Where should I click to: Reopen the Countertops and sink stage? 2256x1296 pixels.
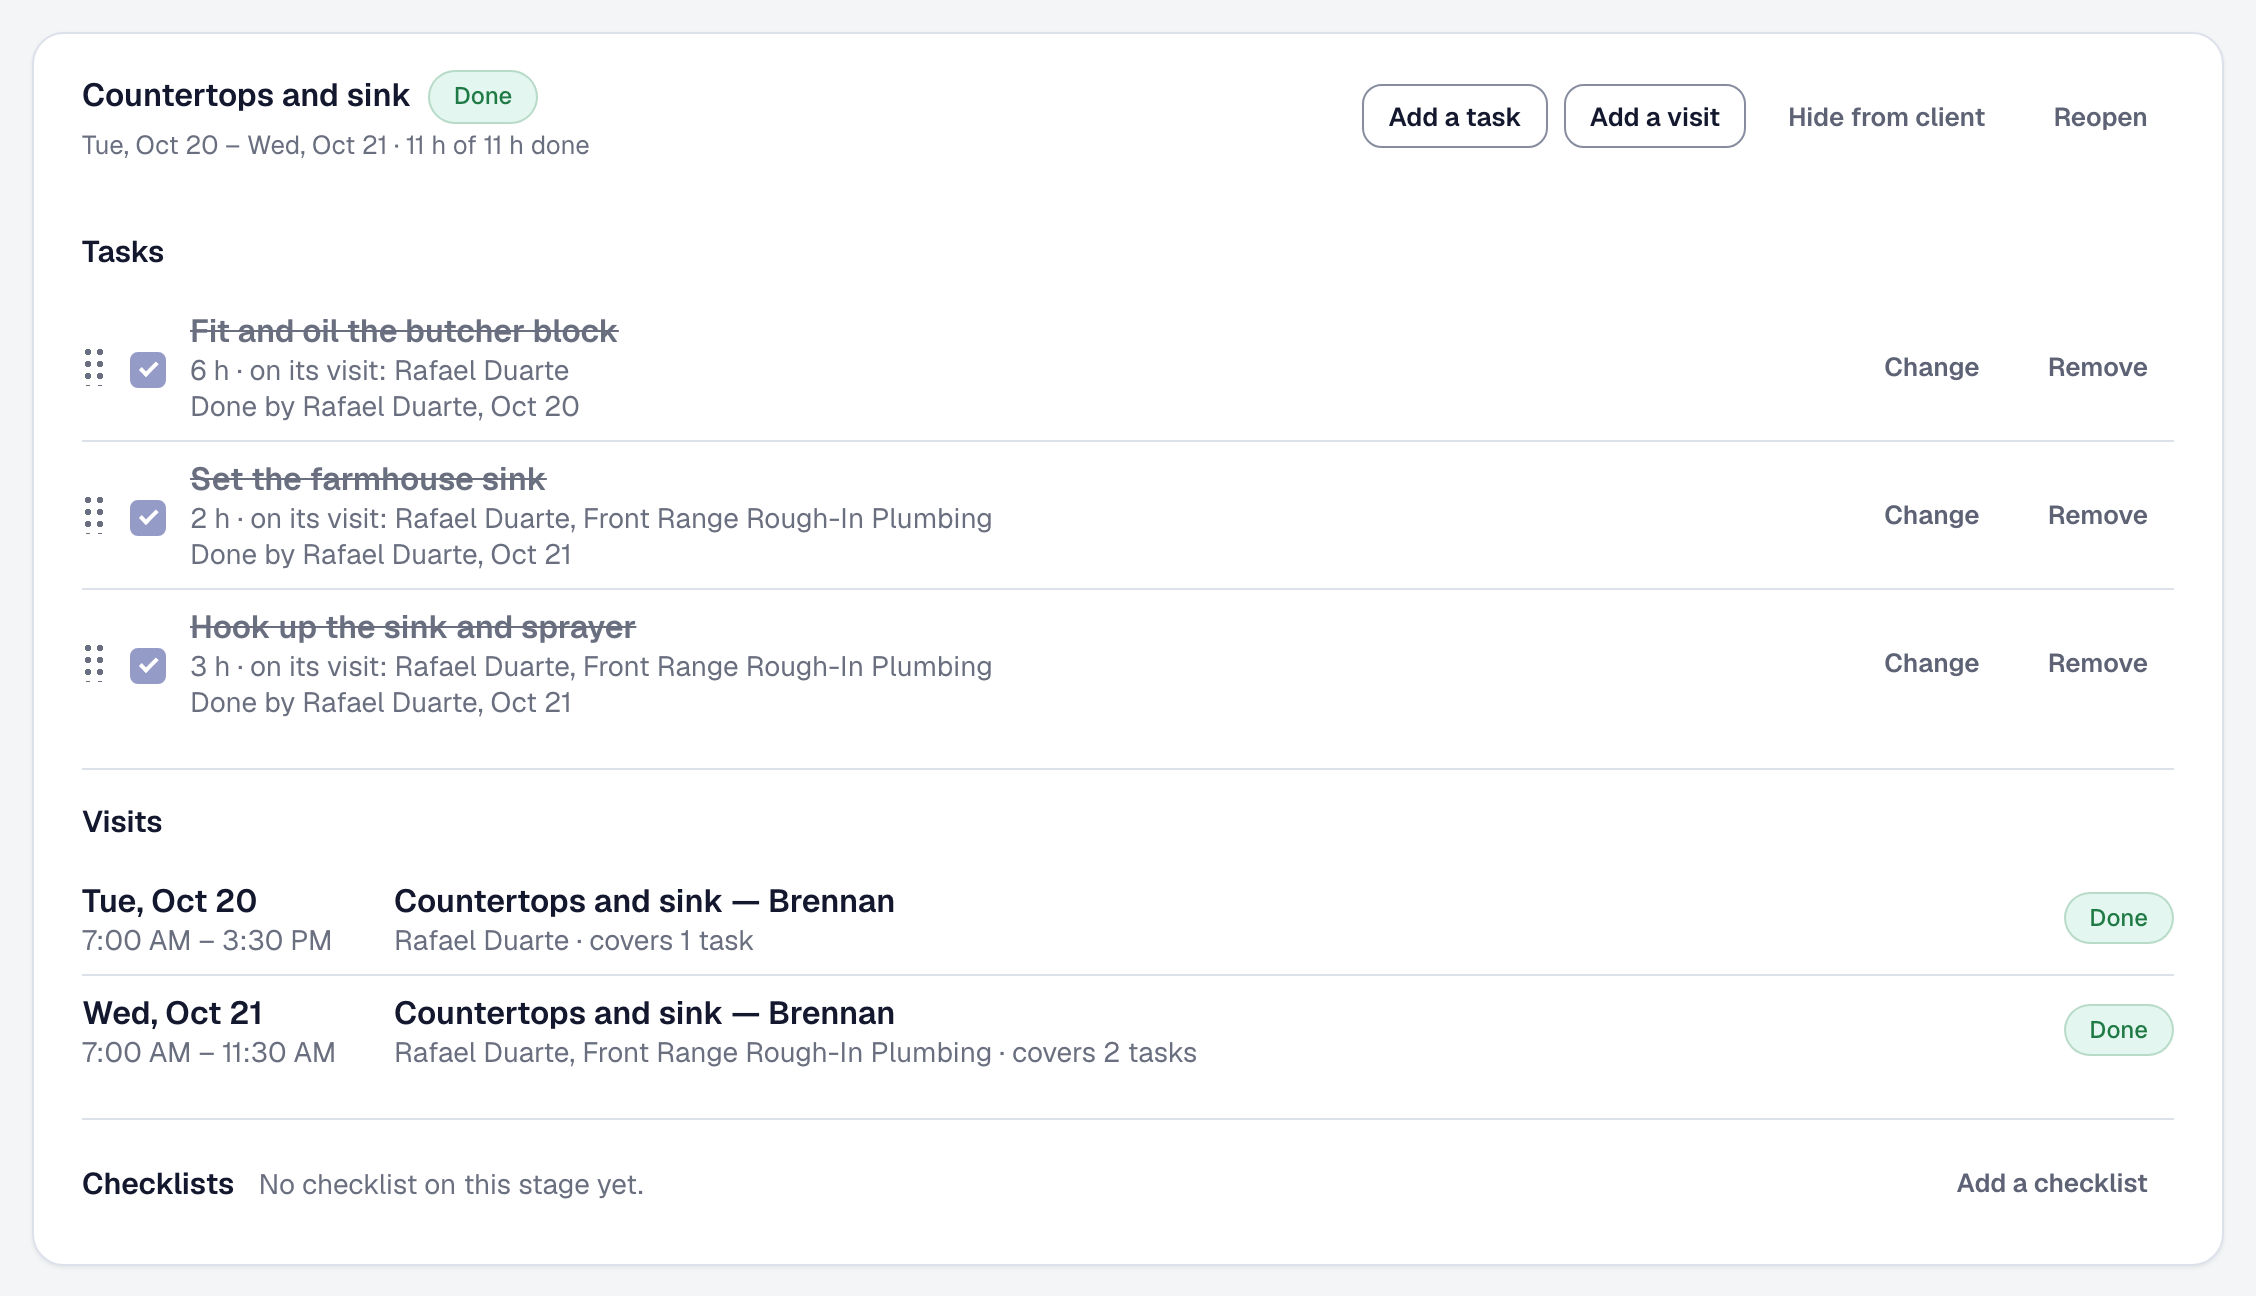click(x=2100, y=117)
